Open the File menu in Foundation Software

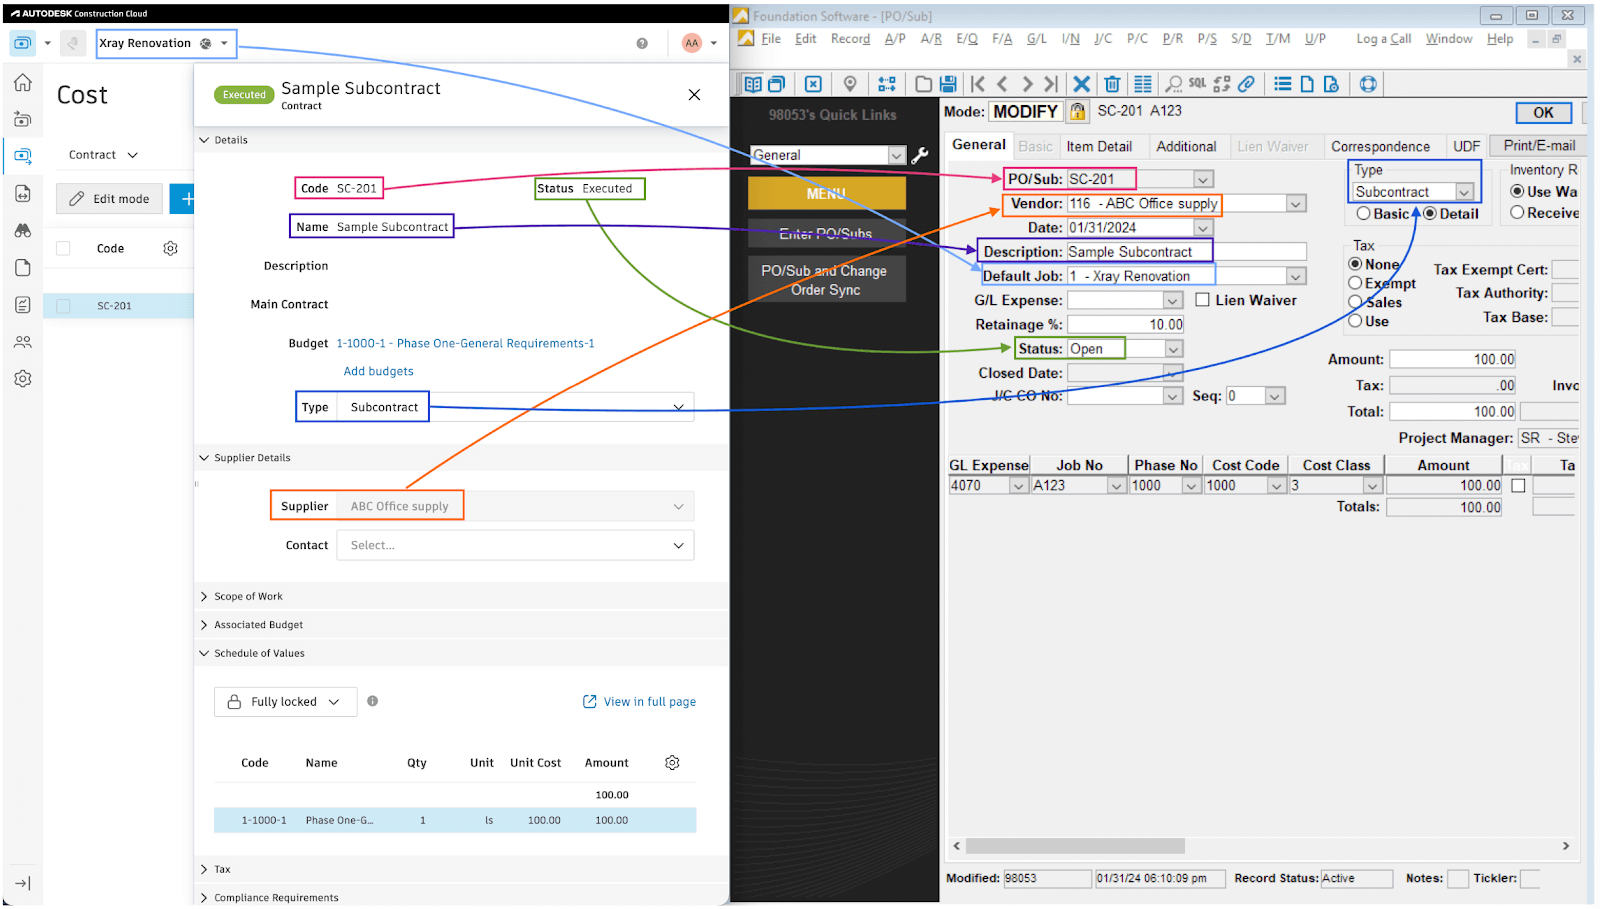(x=771, y=39)
